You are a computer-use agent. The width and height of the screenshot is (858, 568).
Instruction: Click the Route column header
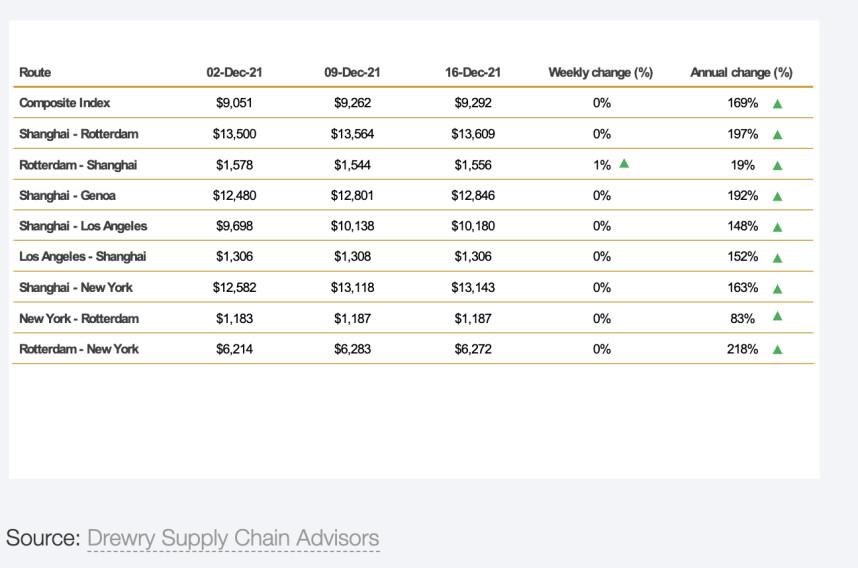[x=35, y=72]
